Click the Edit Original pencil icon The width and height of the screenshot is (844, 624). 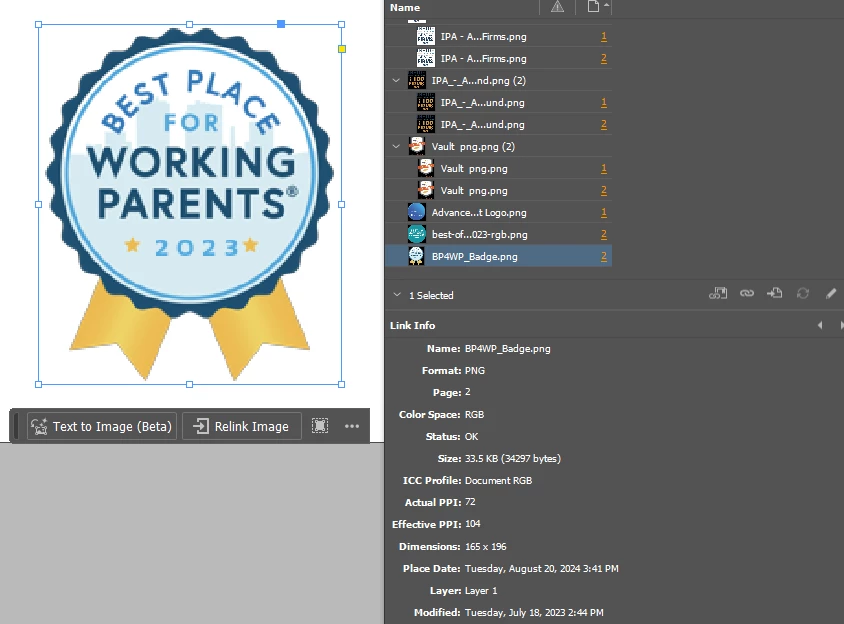(x=831, y=293)
